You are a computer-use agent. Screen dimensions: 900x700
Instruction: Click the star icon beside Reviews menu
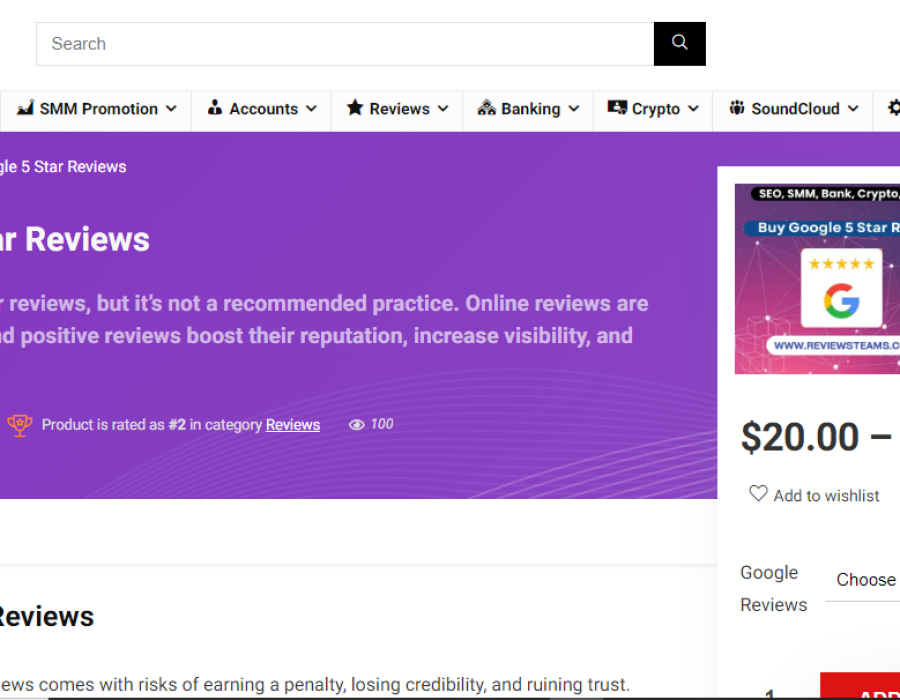pos(355,108)
